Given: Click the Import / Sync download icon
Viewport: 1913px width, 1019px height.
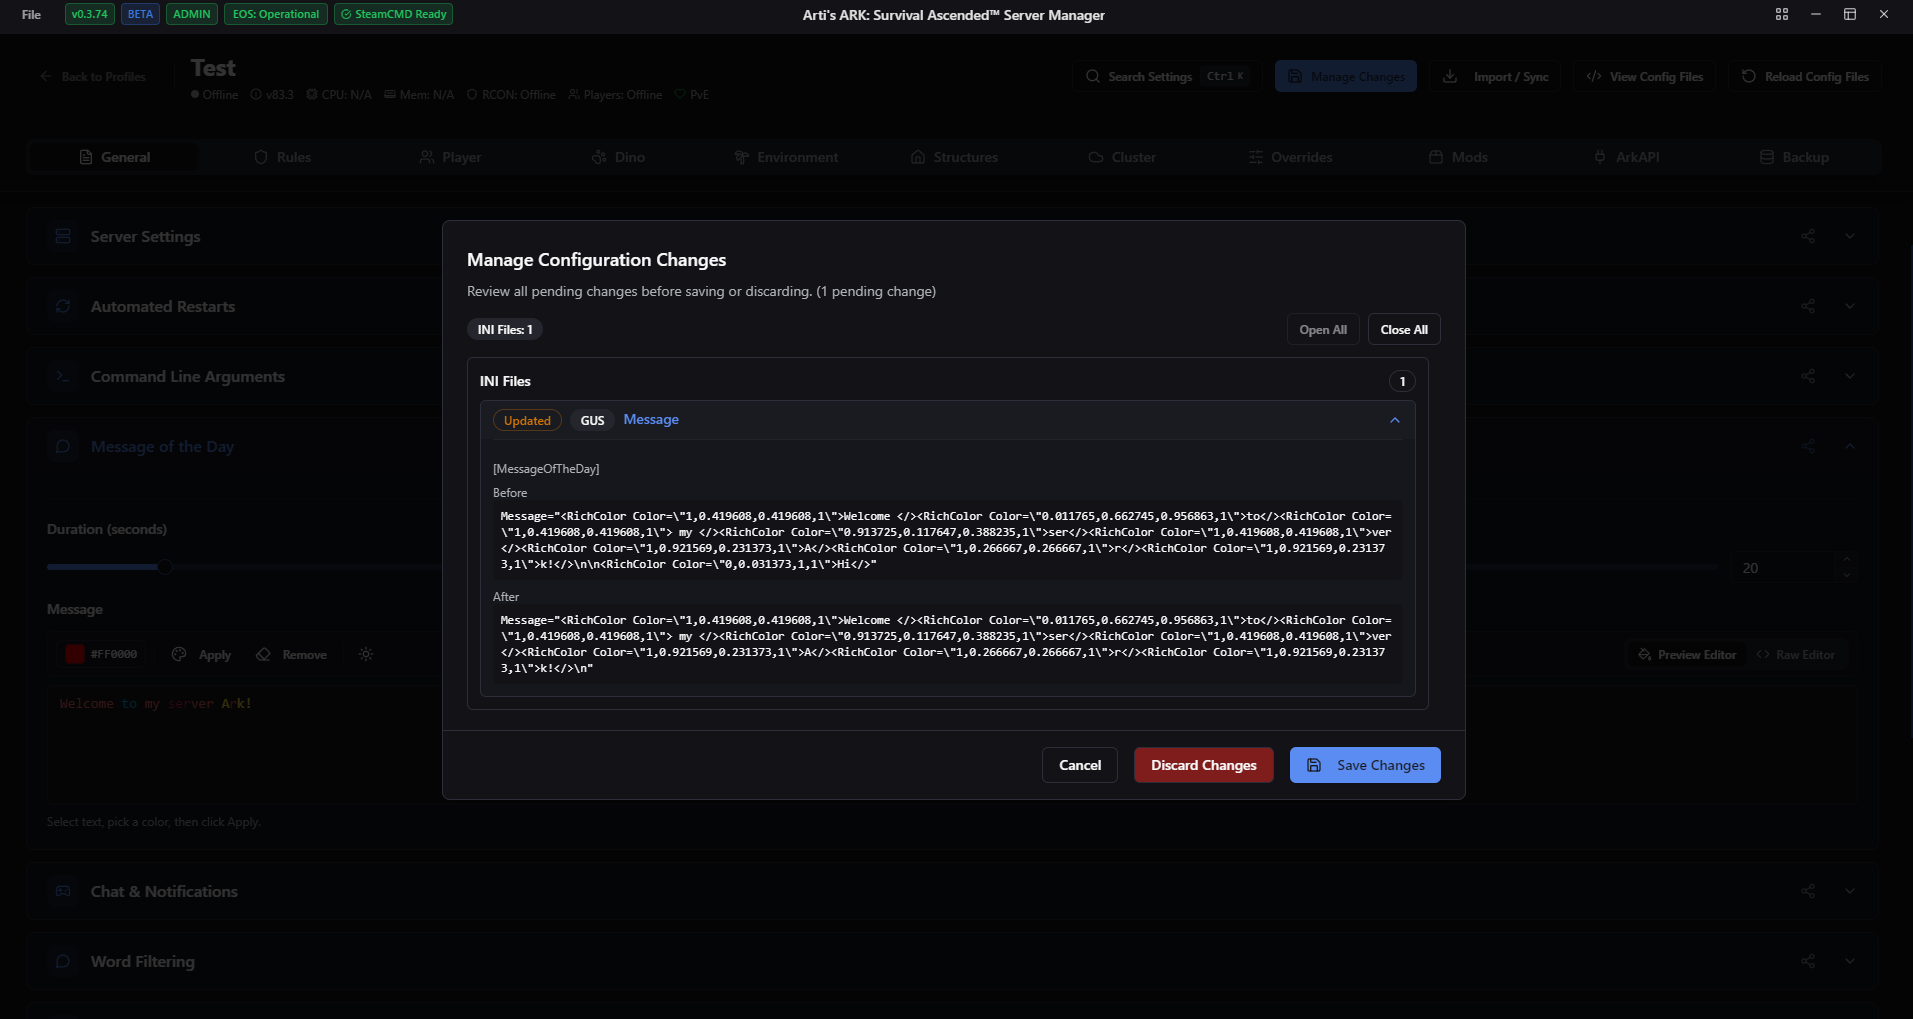Looking at the screenshot, I should (1449, 77).
